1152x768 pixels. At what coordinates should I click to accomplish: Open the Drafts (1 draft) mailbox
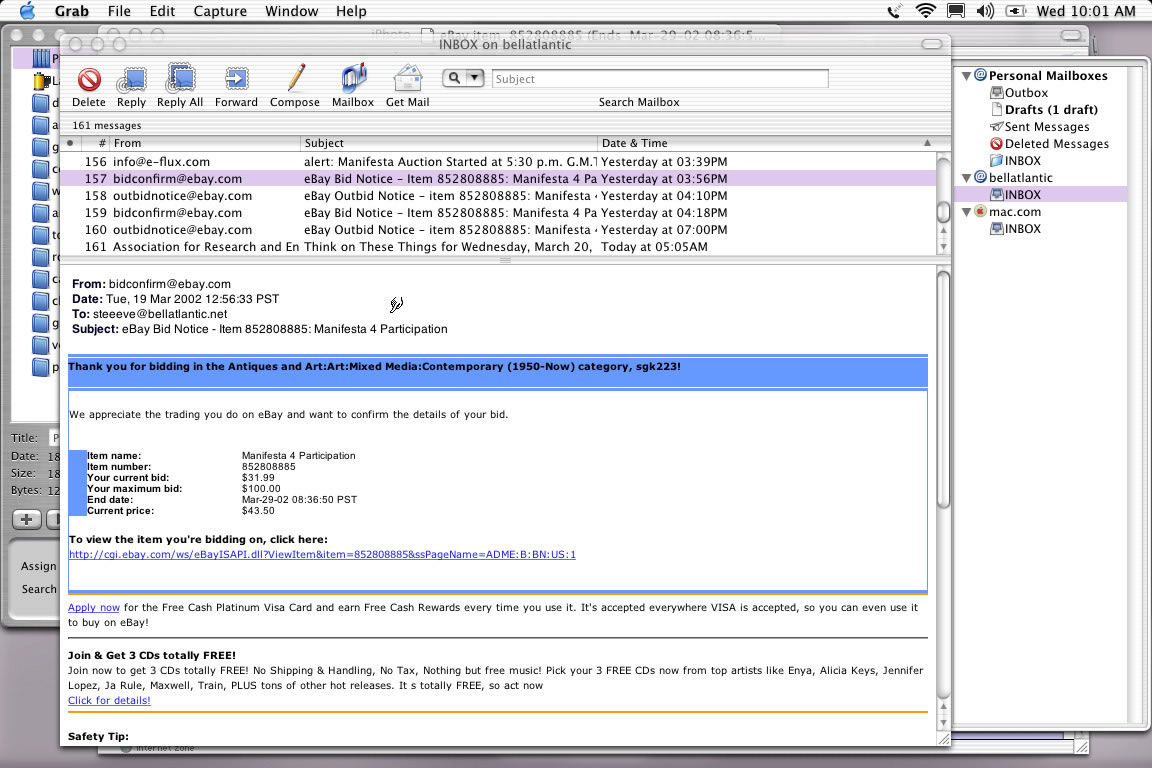[1044, 110]
